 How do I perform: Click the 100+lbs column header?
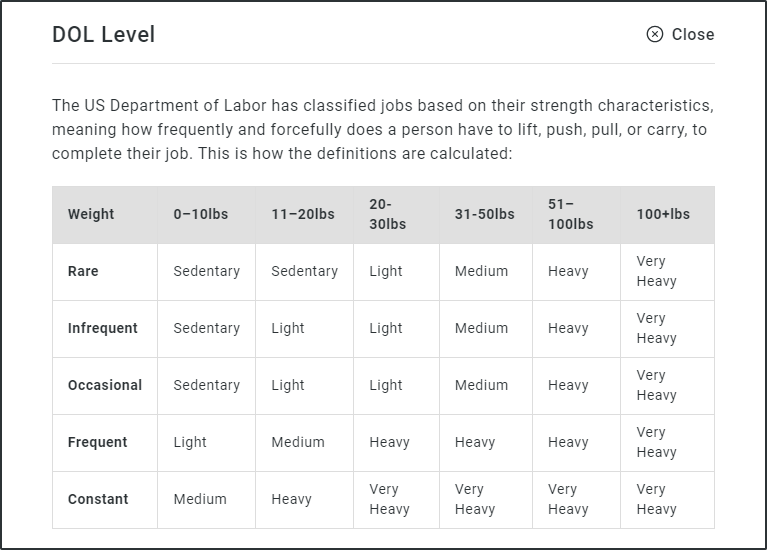663,214
